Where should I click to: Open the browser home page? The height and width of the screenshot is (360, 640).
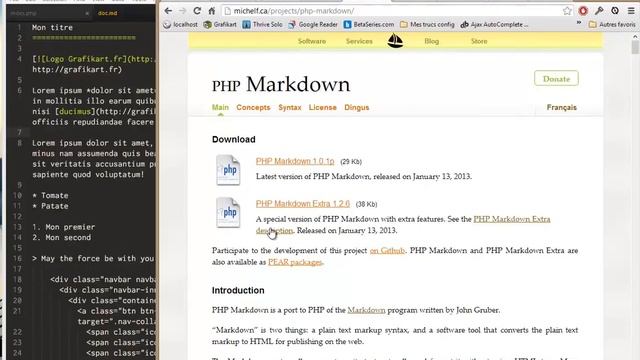click(x=211, y=11)
